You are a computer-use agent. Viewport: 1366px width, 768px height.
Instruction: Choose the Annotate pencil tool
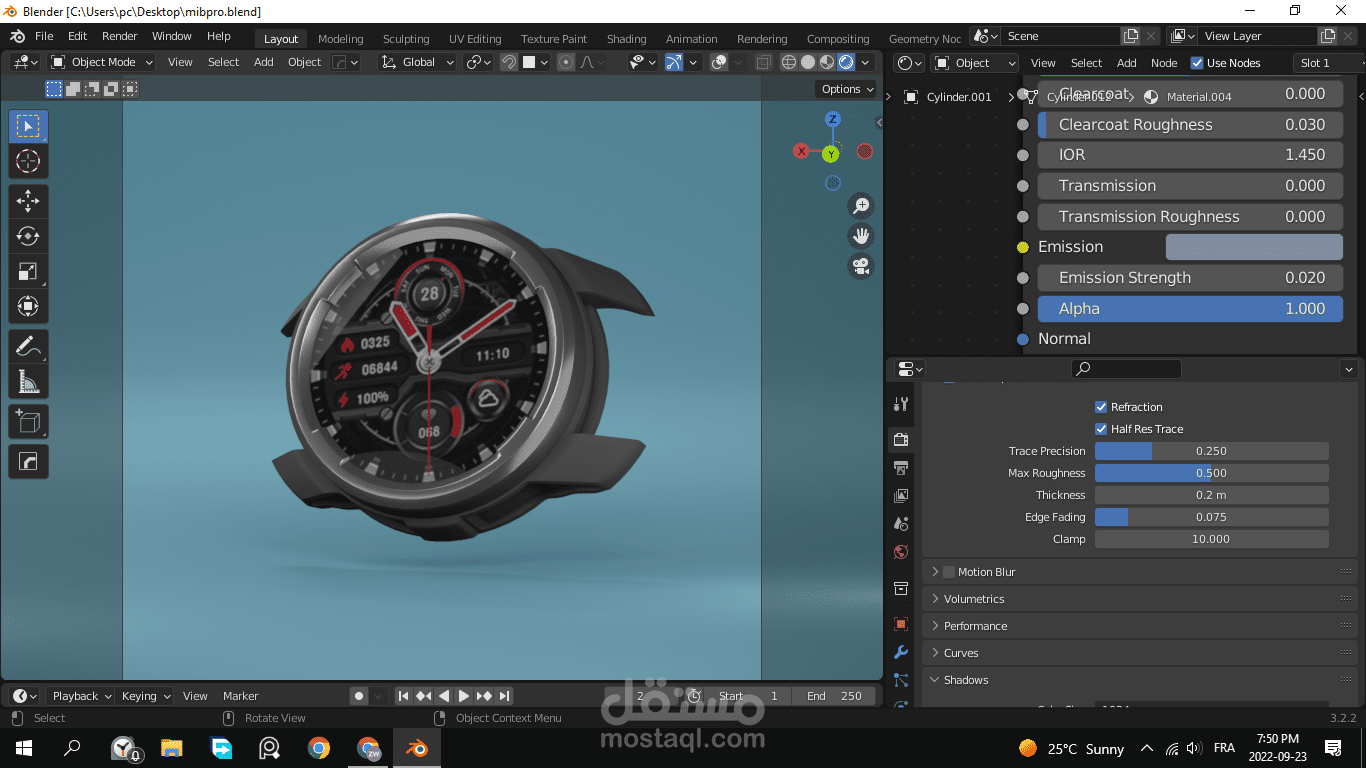[28, 347]
